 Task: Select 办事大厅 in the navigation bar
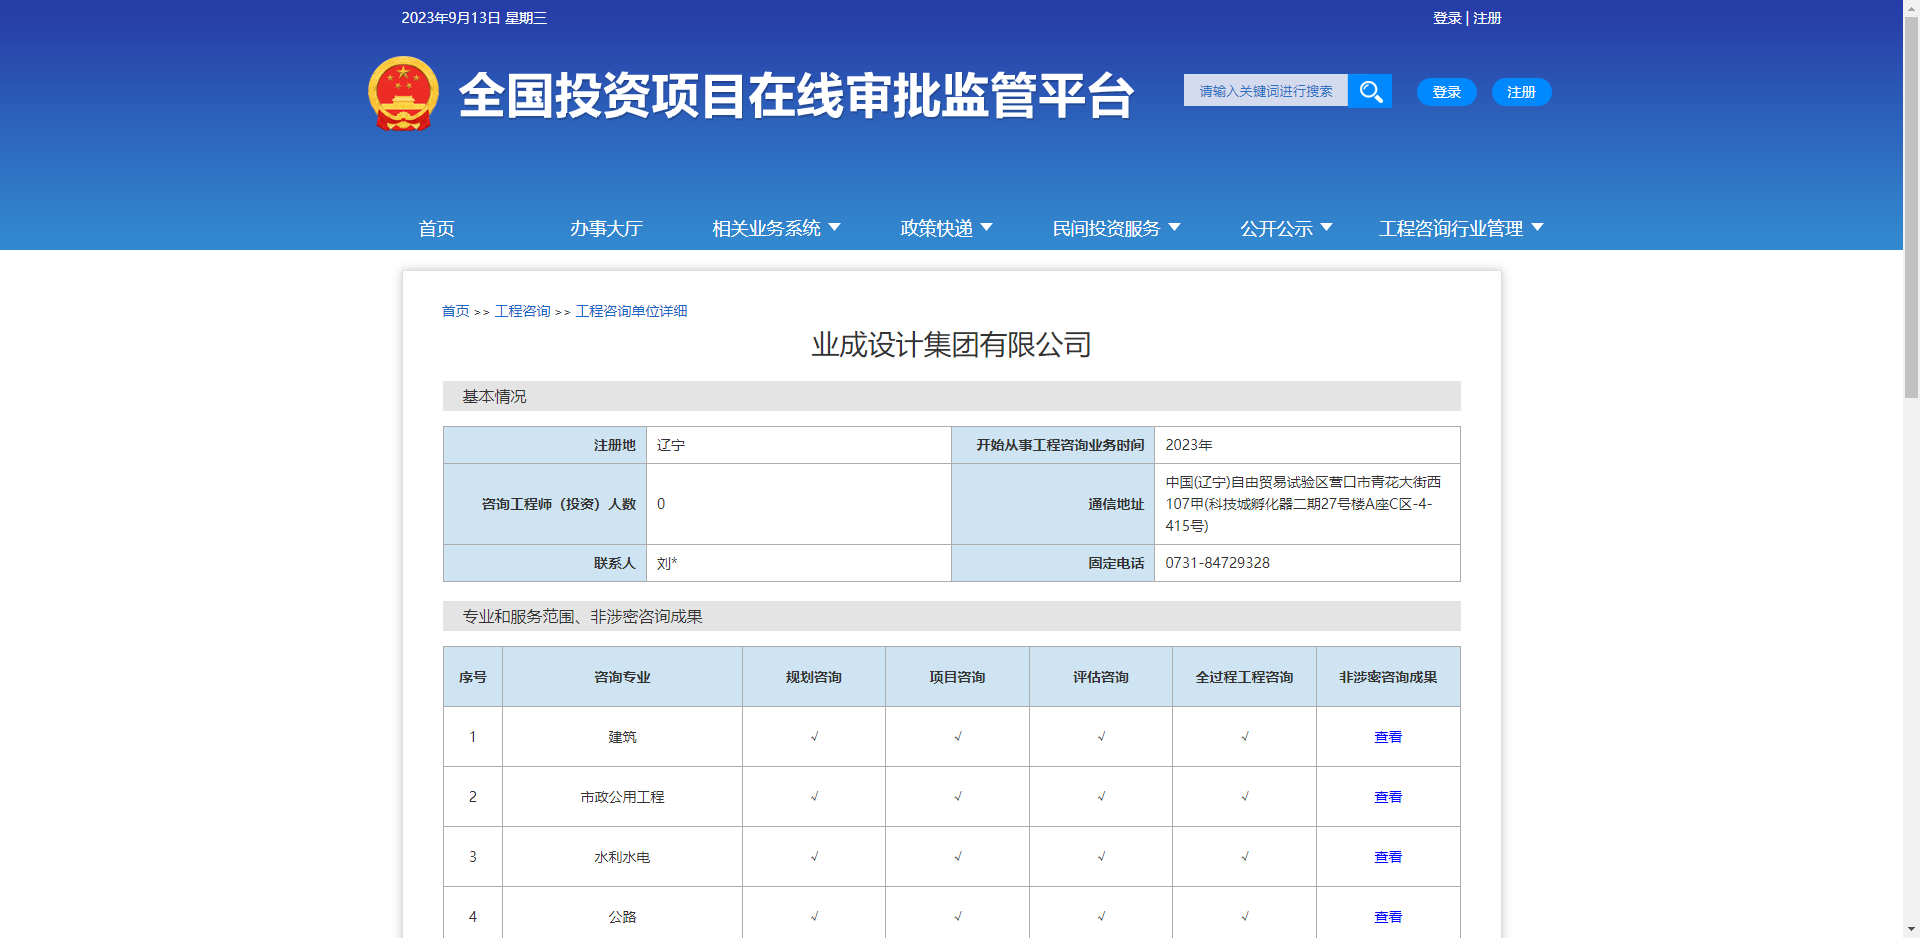pyautogui.click(x=606, y=228)
